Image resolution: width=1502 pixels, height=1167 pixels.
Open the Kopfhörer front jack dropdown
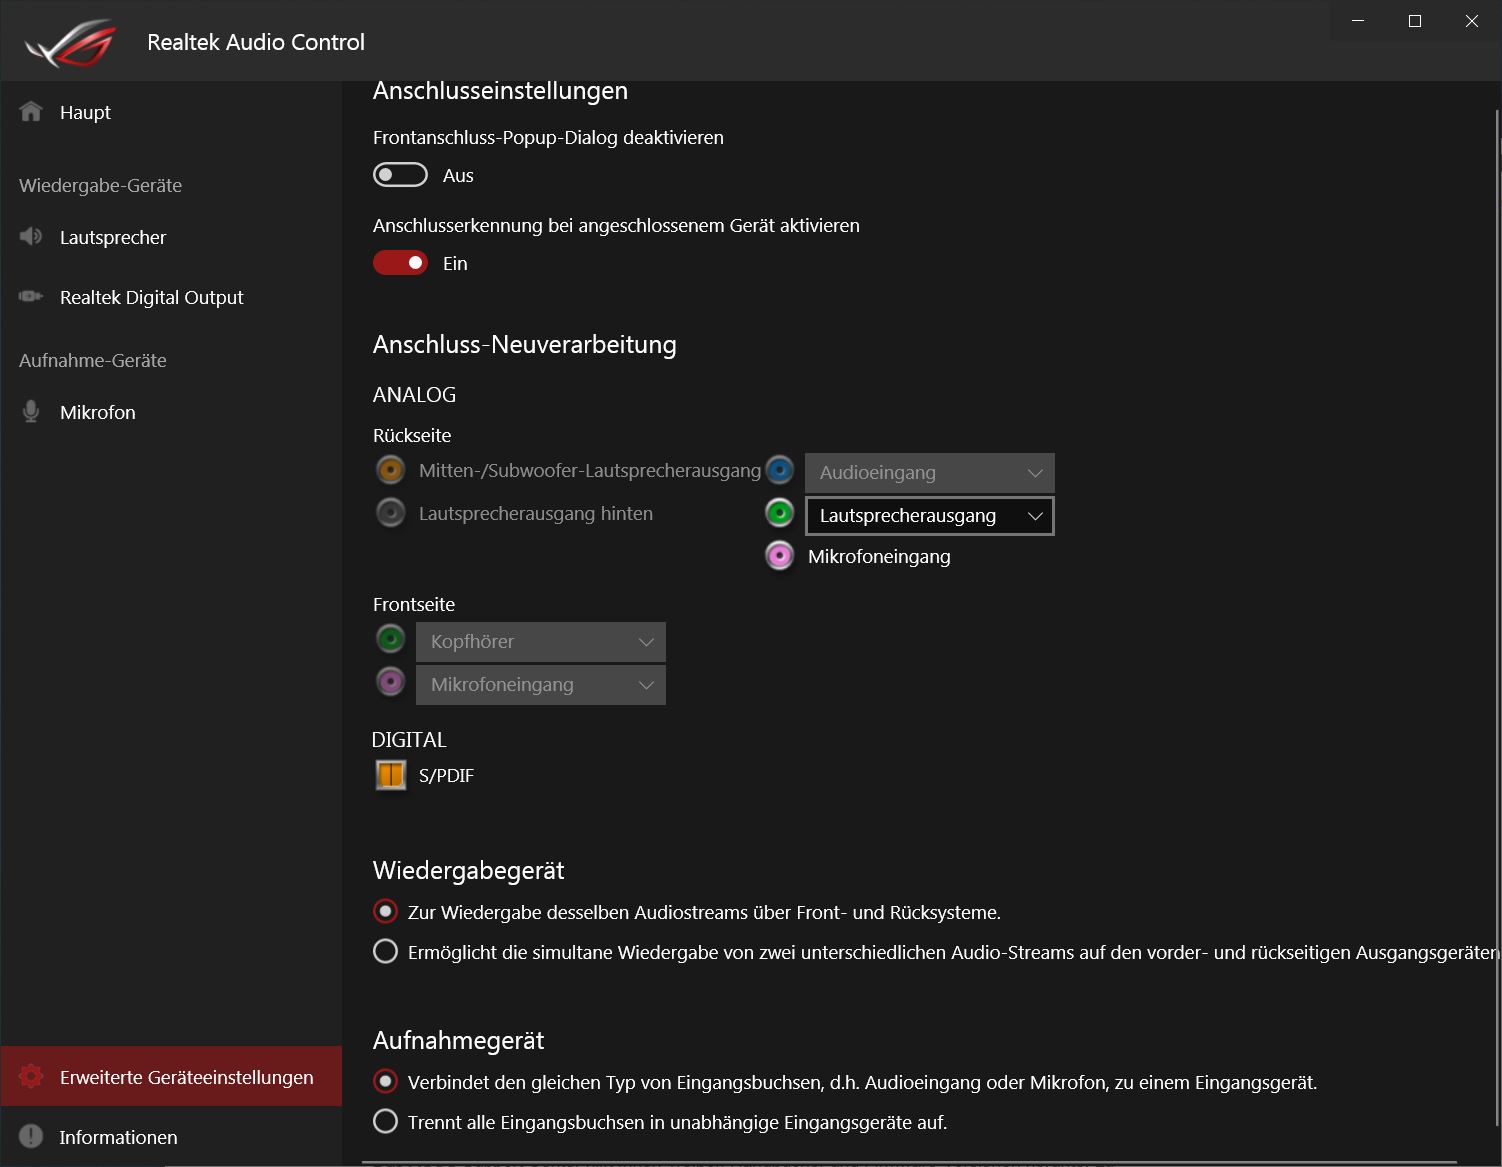click(540, 642)
